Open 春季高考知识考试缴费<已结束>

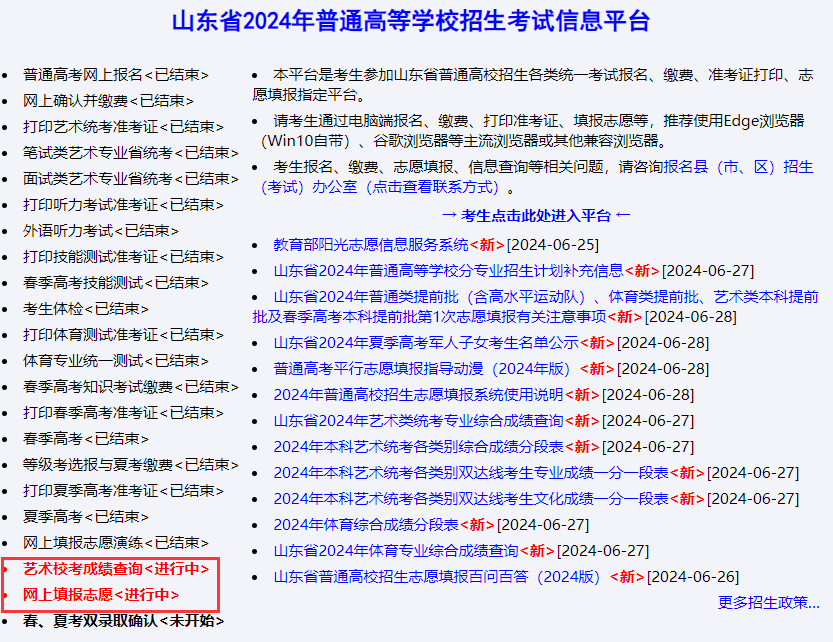pos(130,387)
